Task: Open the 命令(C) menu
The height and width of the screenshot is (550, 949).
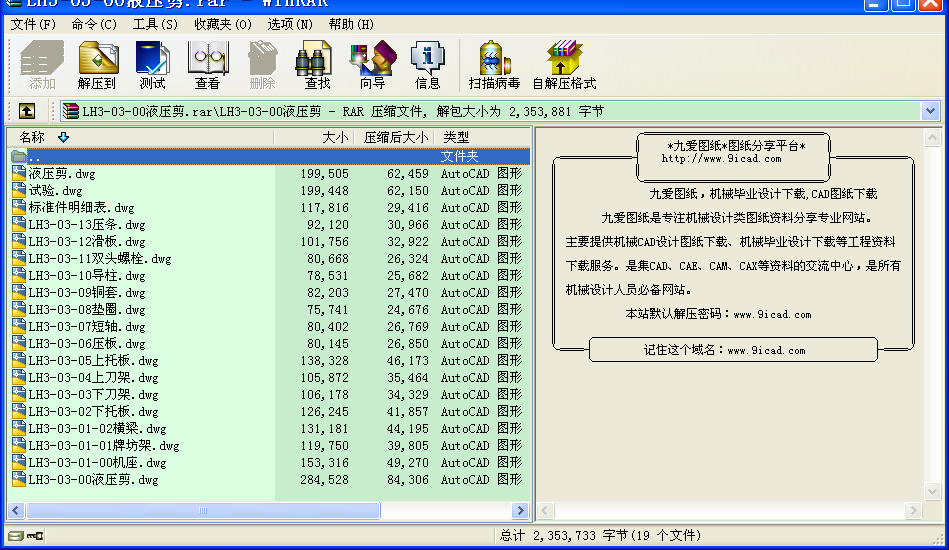Action: pos(94,24)
